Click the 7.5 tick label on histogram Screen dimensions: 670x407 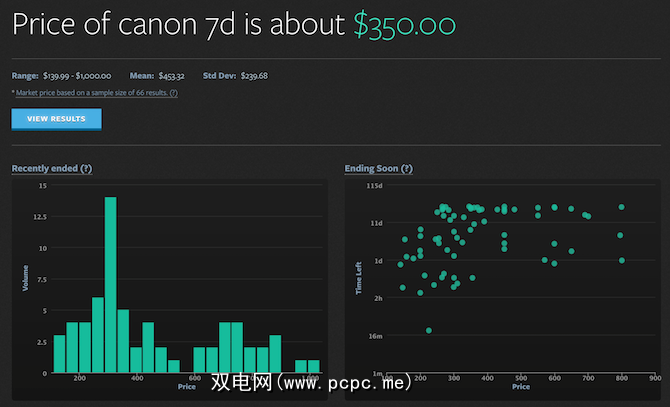coord(42,279)
